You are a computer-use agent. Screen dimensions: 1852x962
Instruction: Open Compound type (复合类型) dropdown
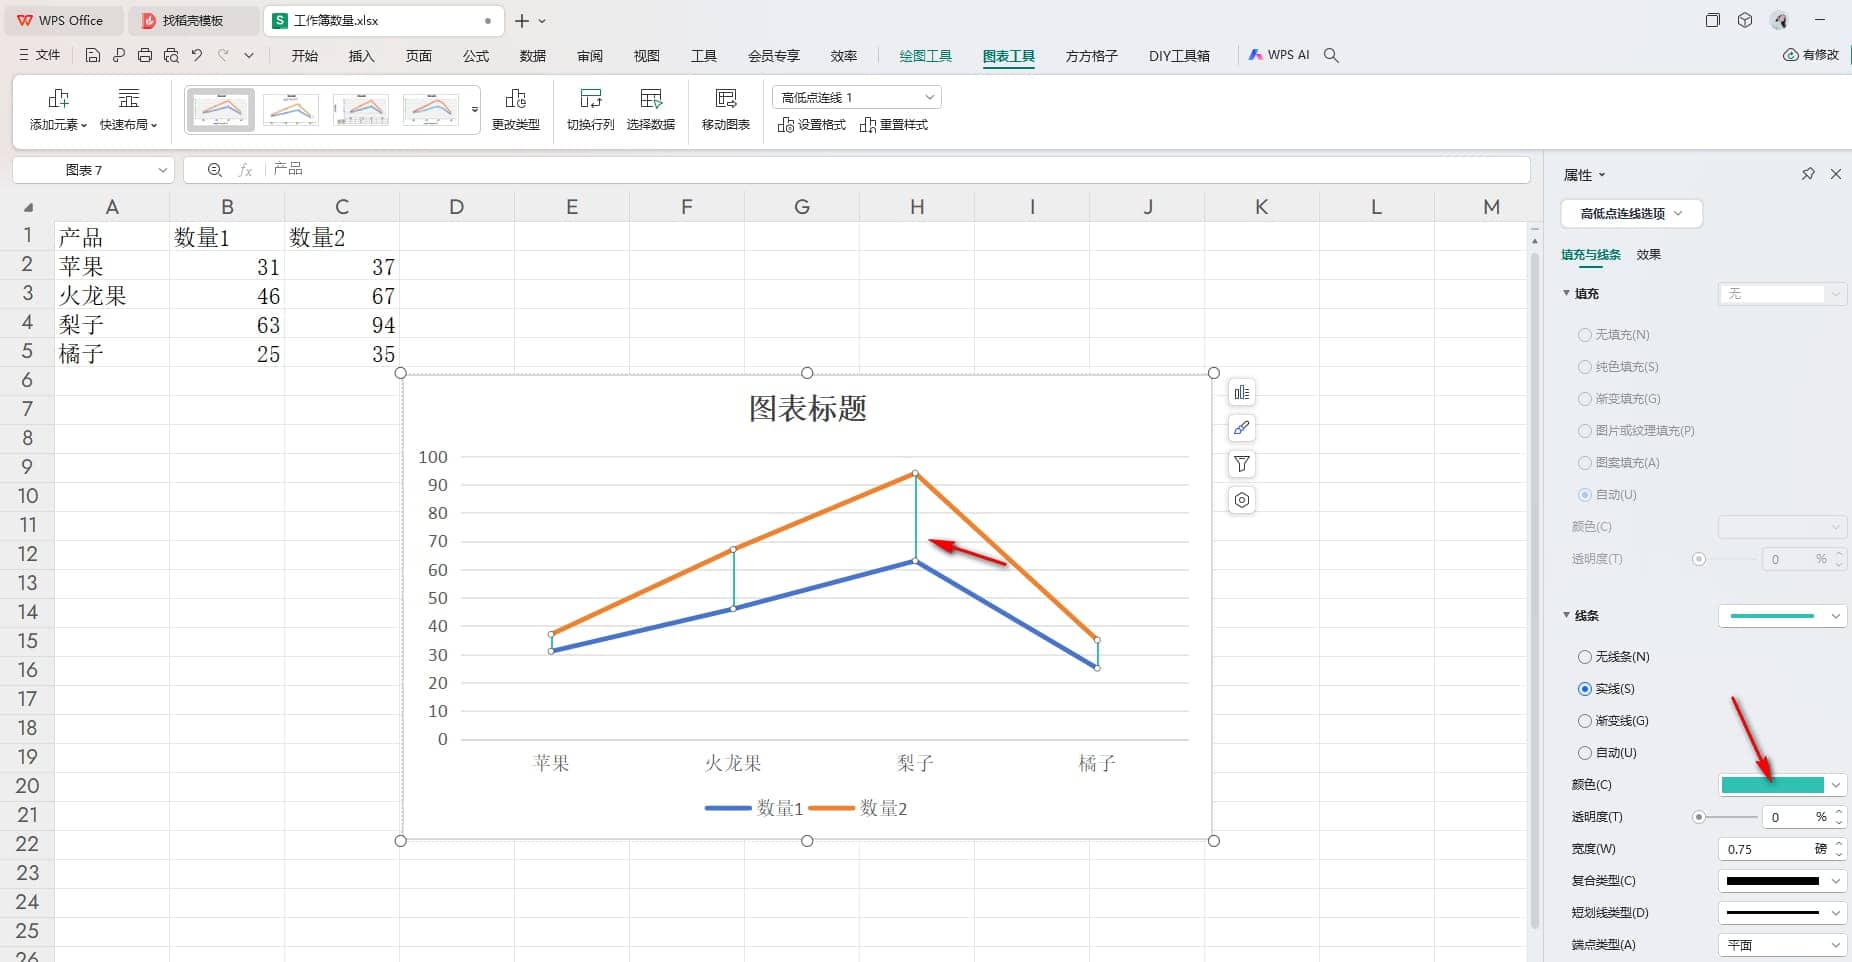(x=1782, y=881)
